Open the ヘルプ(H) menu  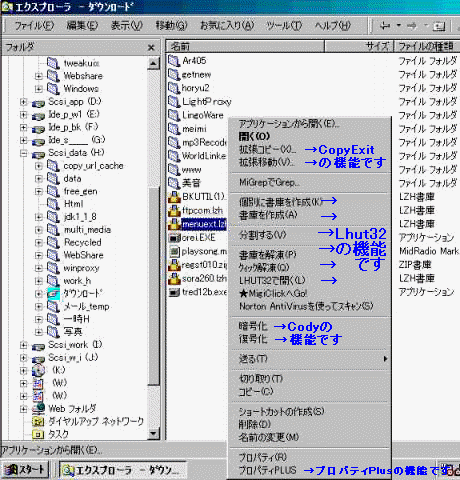[333, 26]
